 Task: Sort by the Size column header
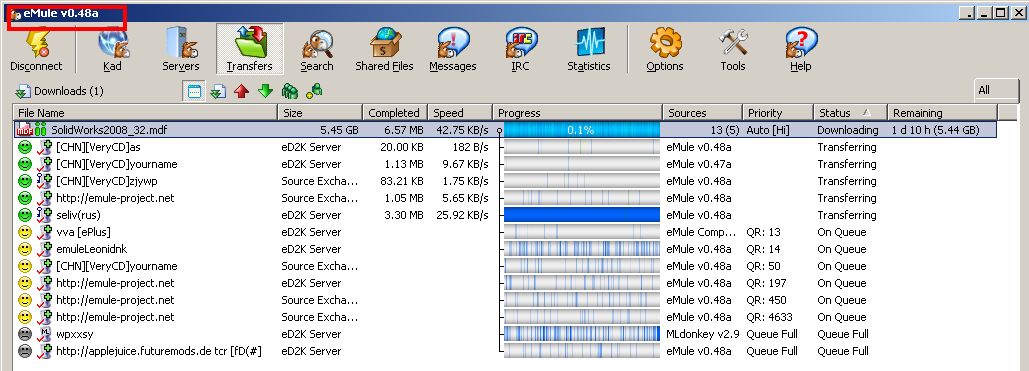coord(320,113)
